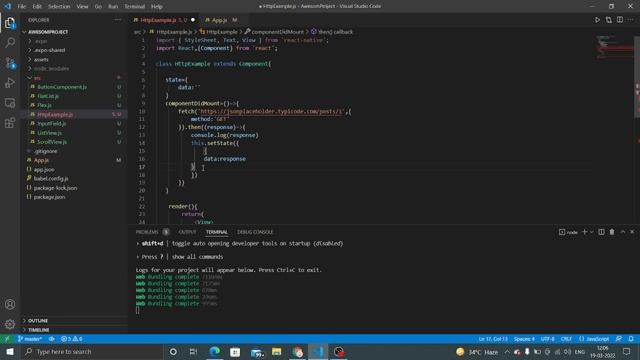The height and width of the screenshot is (360, 640).
Task: Open the Search view in activity bar
Action: (10, 42)
